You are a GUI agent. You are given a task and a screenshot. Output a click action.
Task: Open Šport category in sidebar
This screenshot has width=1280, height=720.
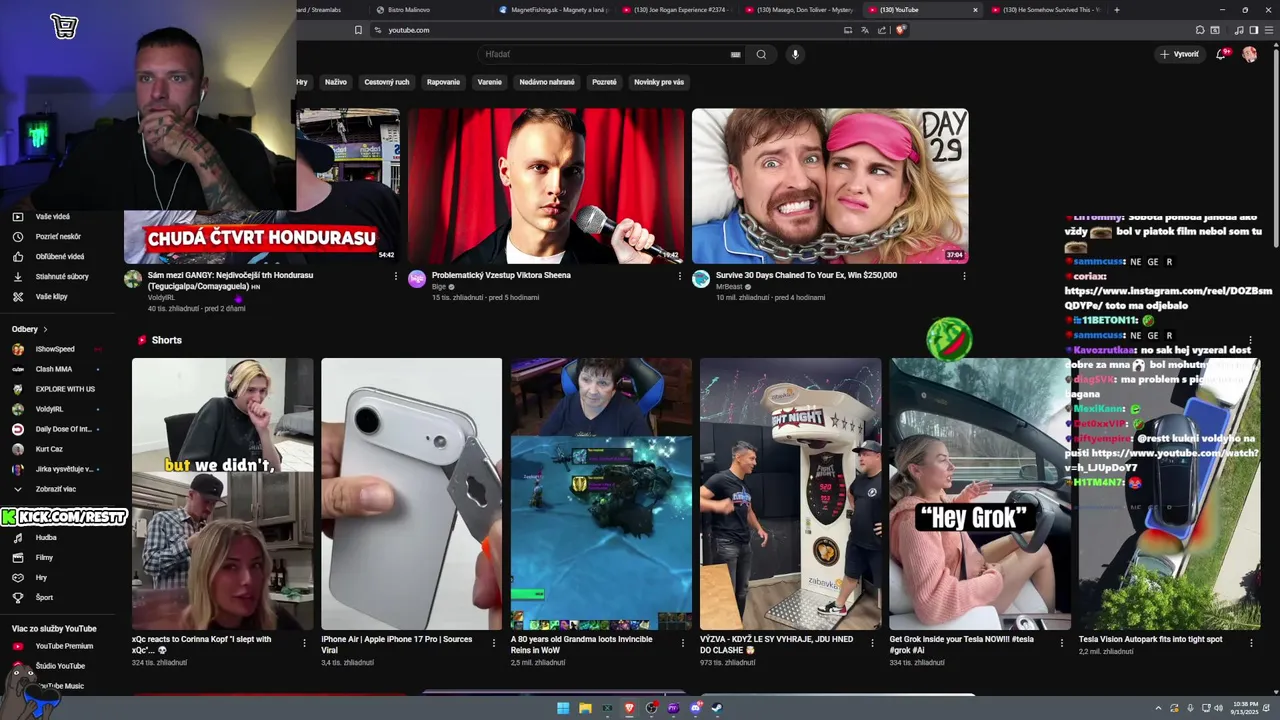[x=57, y=598]
